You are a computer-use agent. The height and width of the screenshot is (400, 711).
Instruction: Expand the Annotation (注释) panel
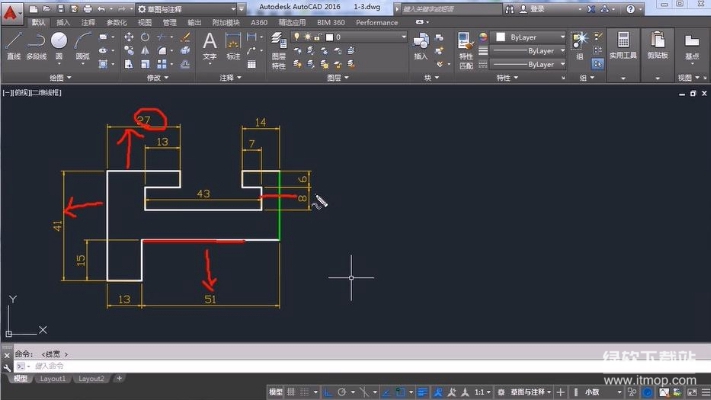point(230,78)
